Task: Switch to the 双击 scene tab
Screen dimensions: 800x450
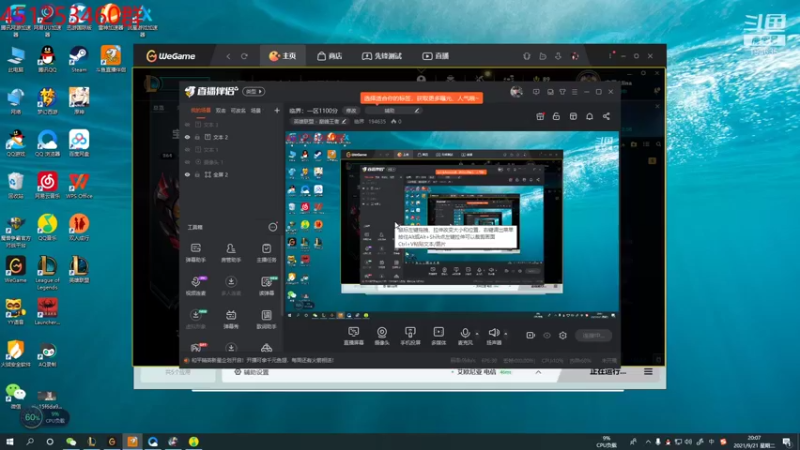Action: pos(220,111)
